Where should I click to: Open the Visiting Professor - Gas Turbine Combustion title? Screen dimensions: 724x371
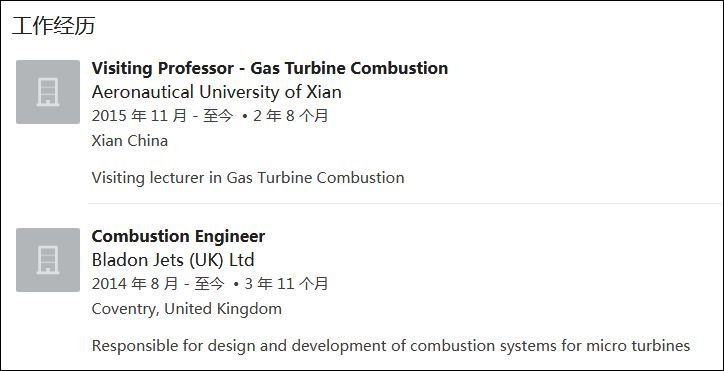coord(270,68)
